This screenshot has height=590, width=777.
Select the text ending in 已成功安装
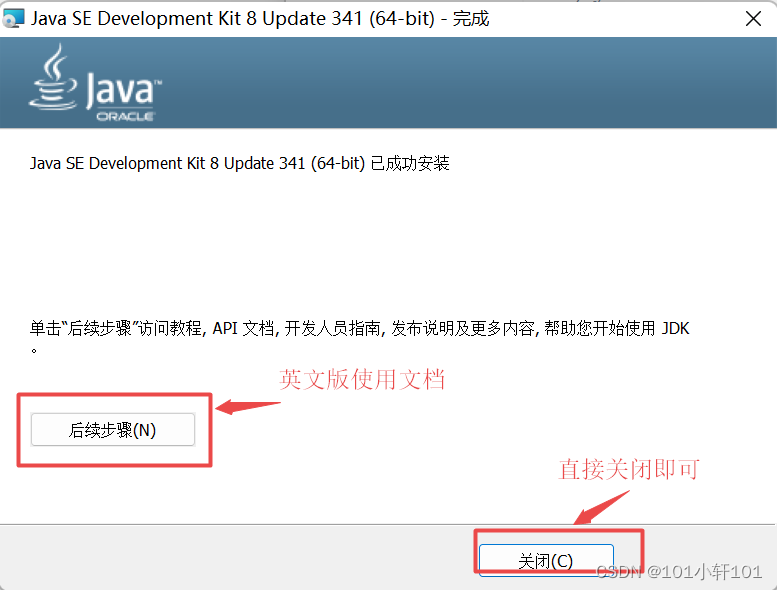coord(239,163)
